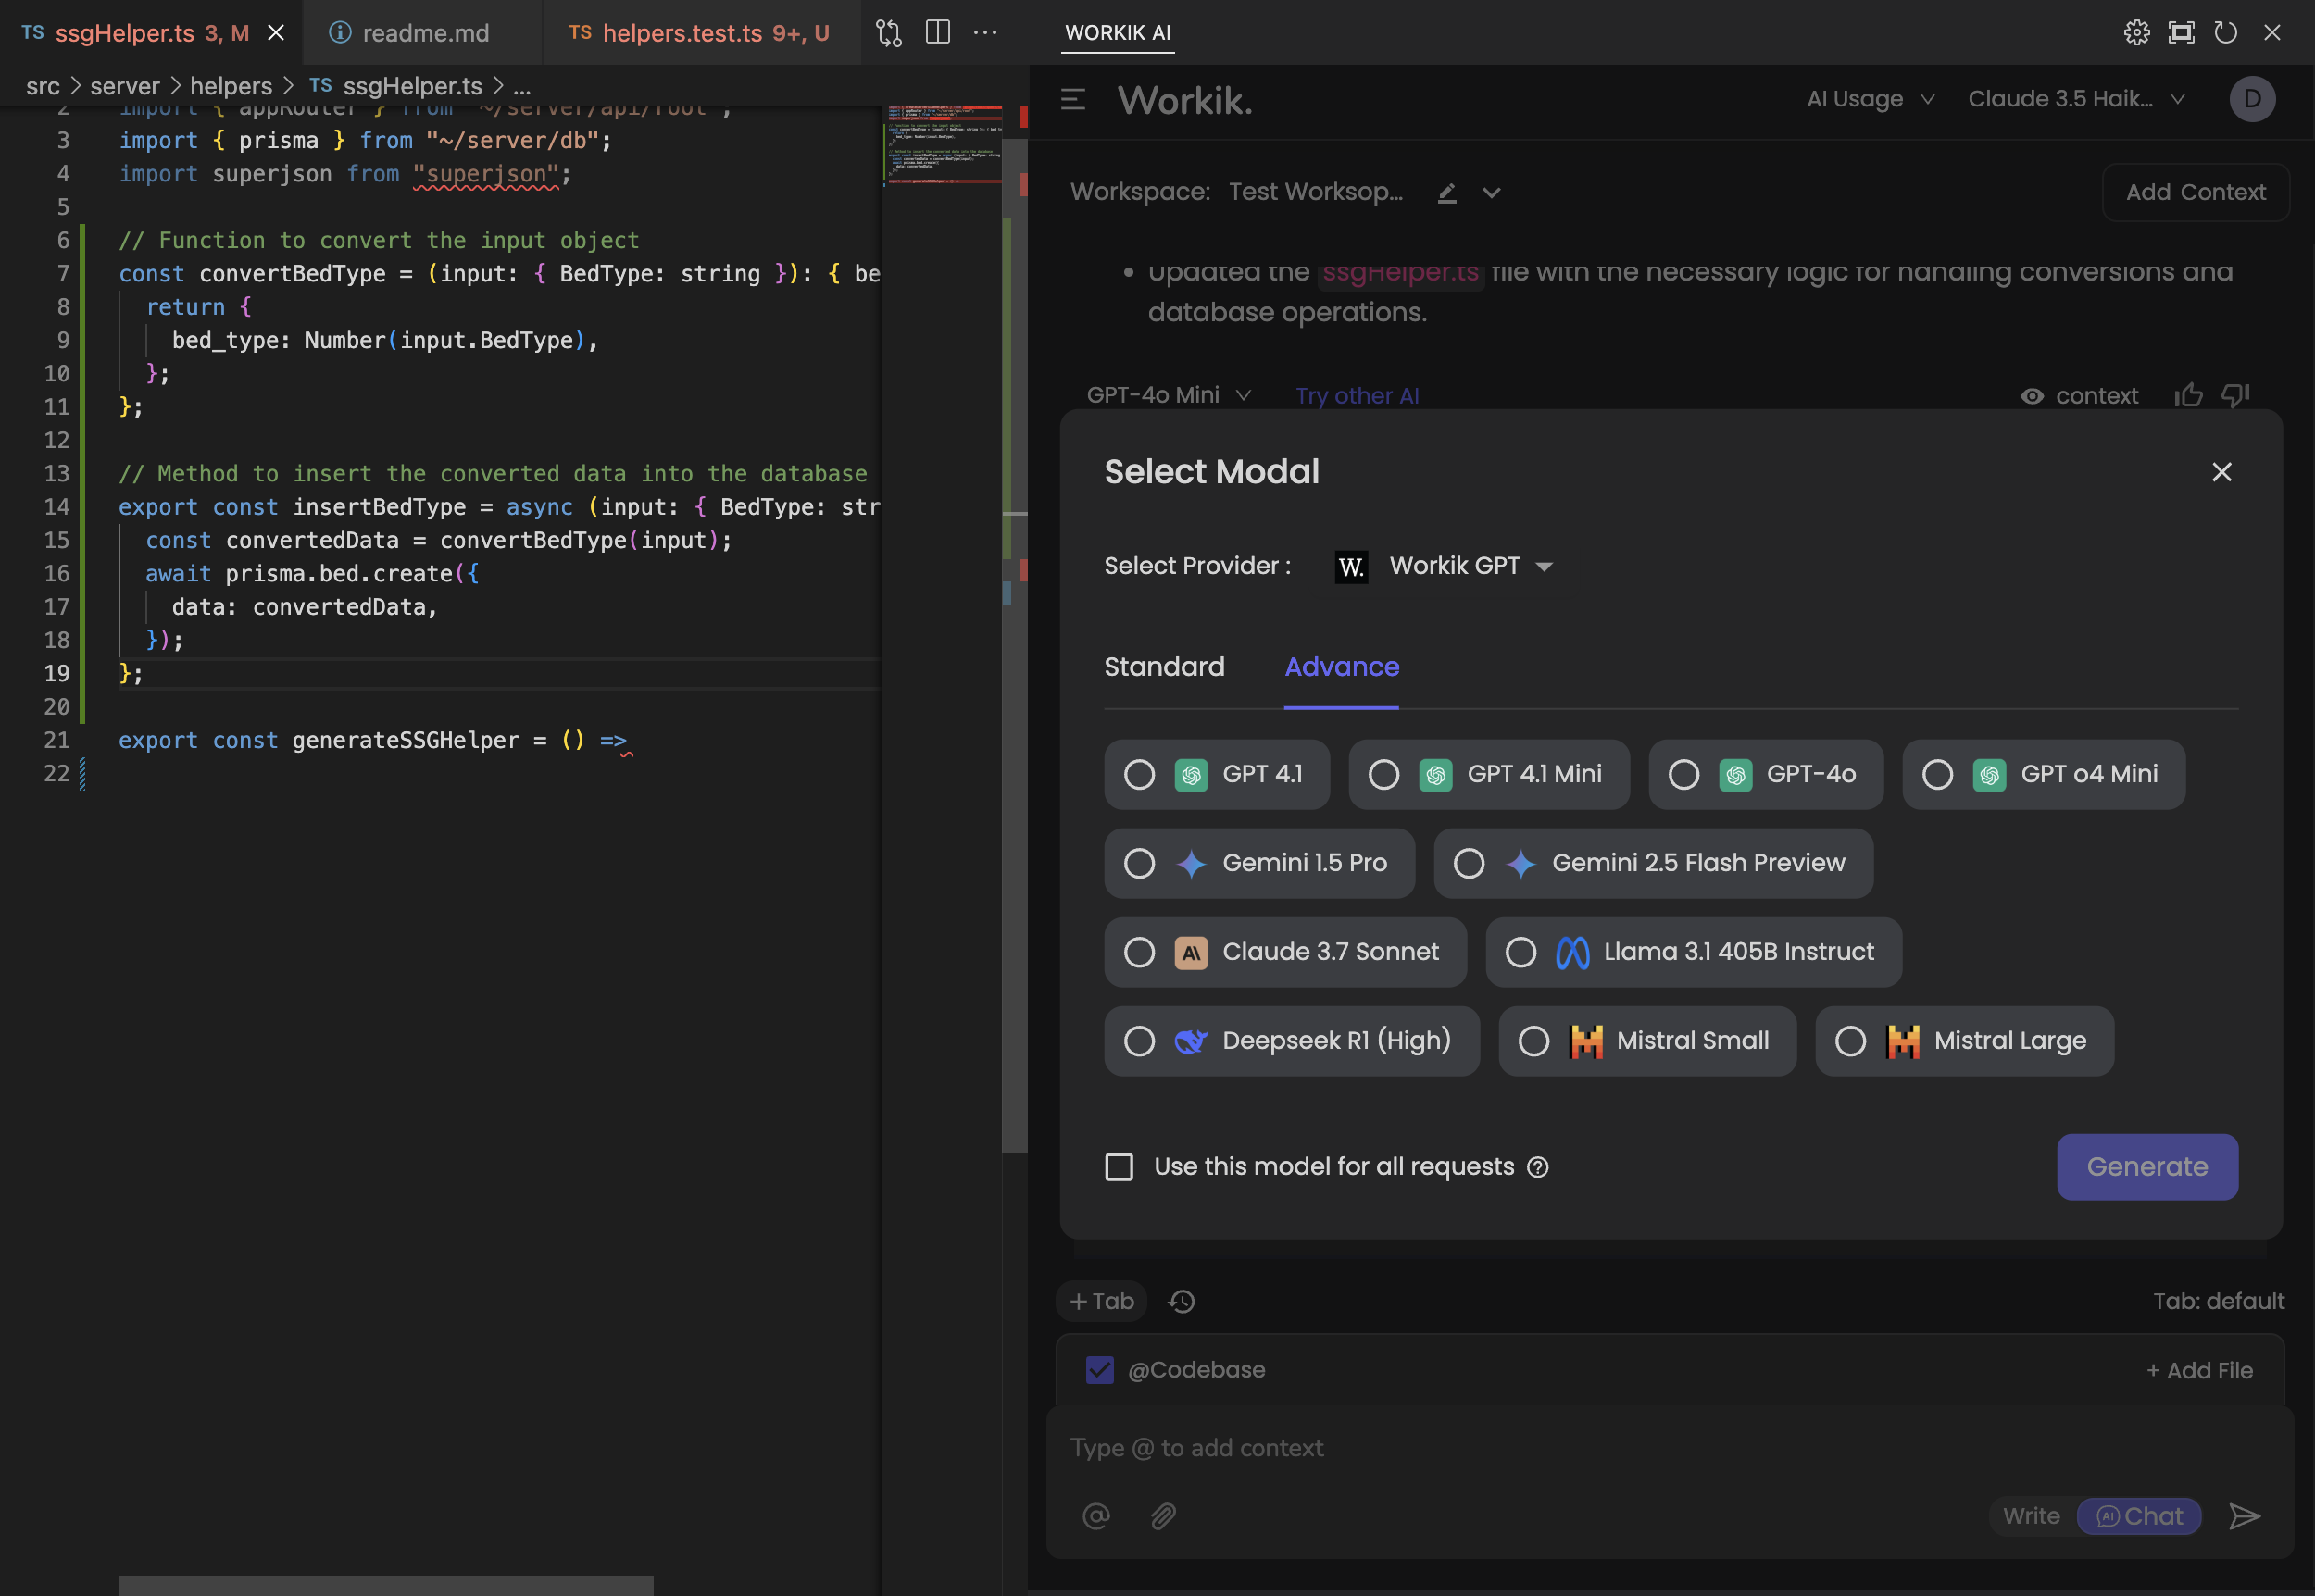Open the GPT-4o Mini response dropdown
This screenshot has width=2315, height=1596.
(x=1168, y=395)
